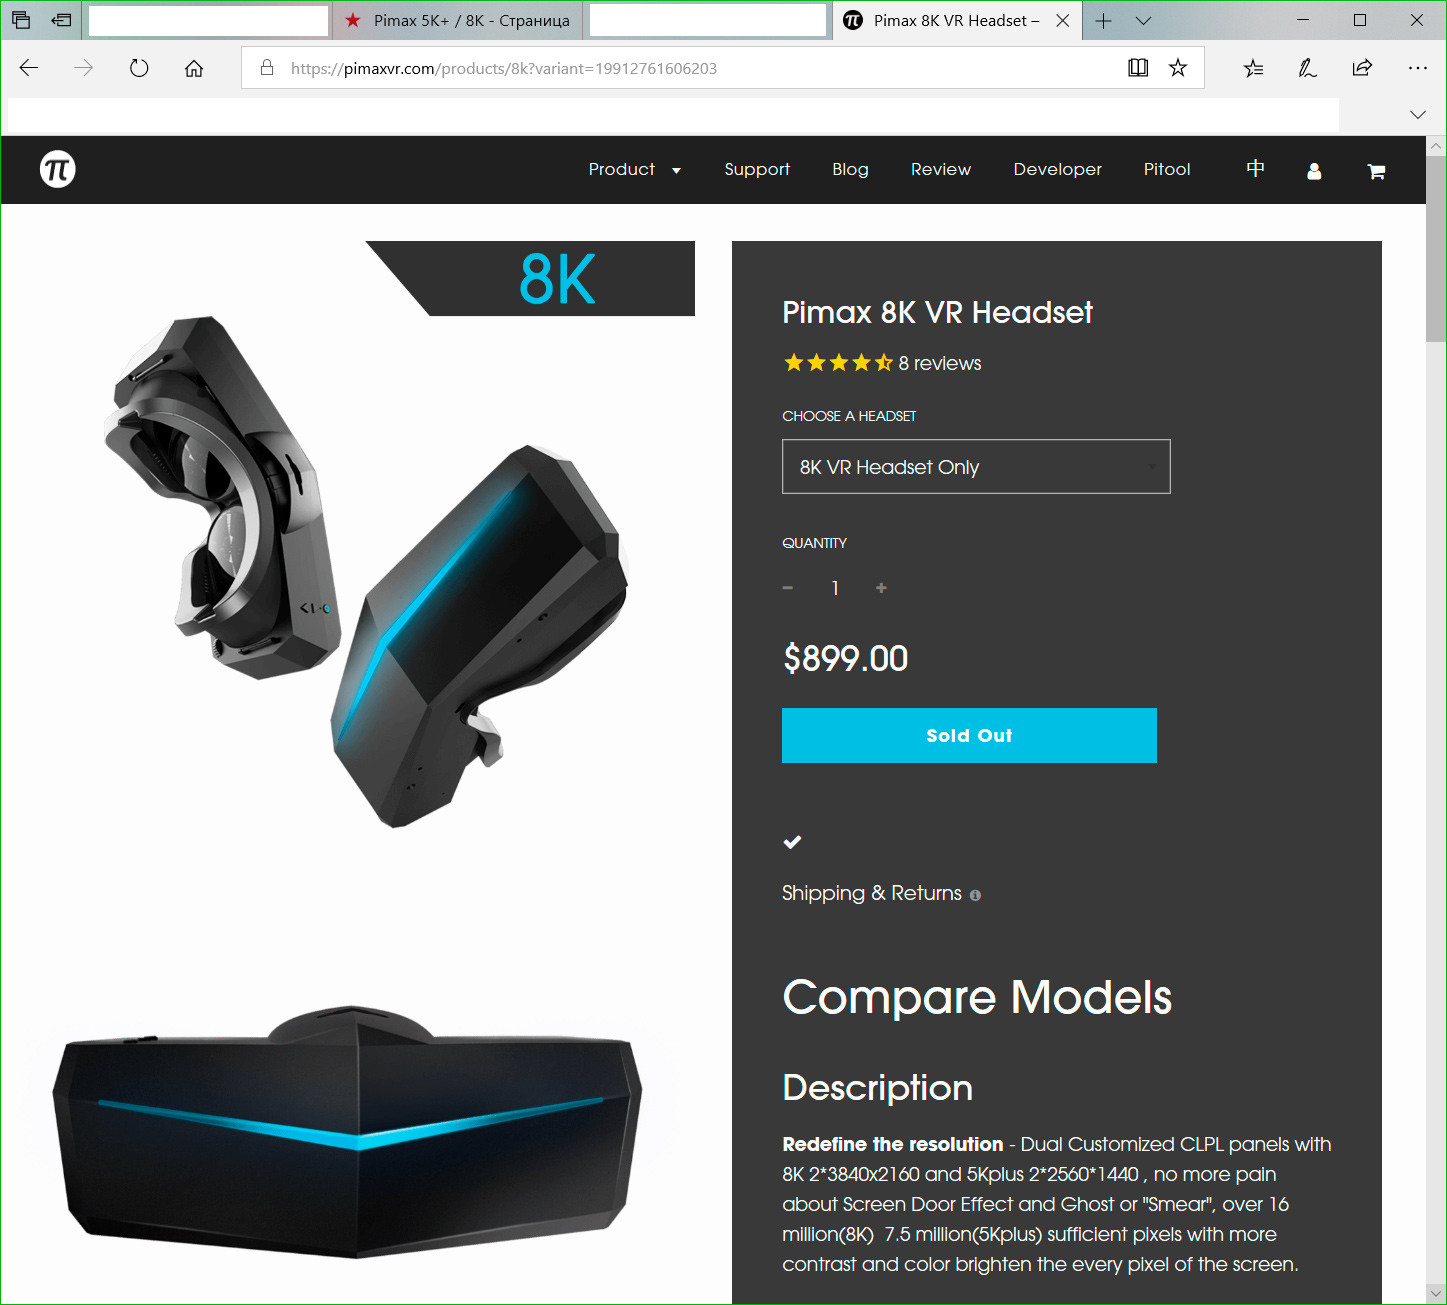Open the user account icon
The width and height of the screenshot is (1447, 1305).
pyautogui.click(x=1314, y=171)
